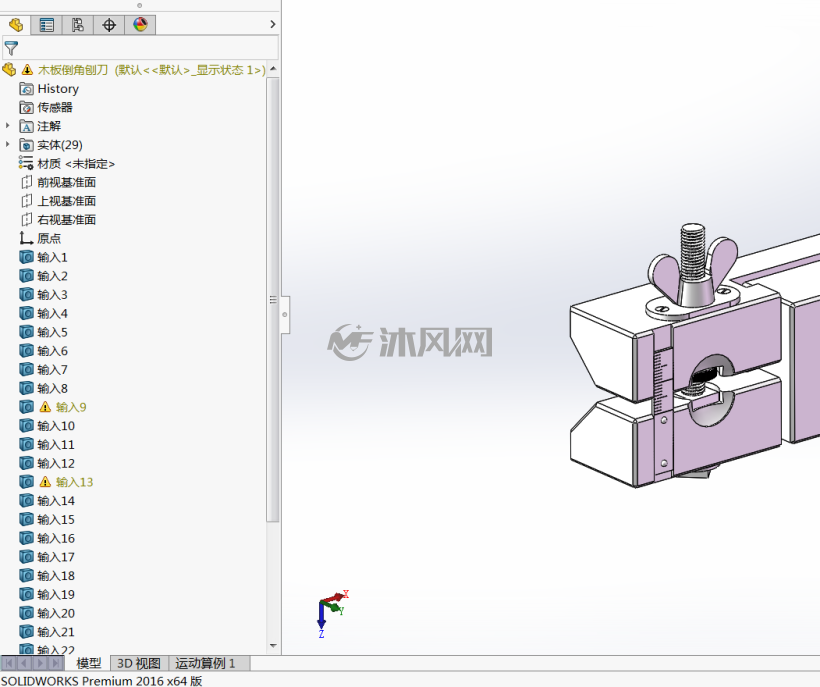820x687 pixels.
Task: Show more manager tabs with the chevron
Action: [272, 24]
